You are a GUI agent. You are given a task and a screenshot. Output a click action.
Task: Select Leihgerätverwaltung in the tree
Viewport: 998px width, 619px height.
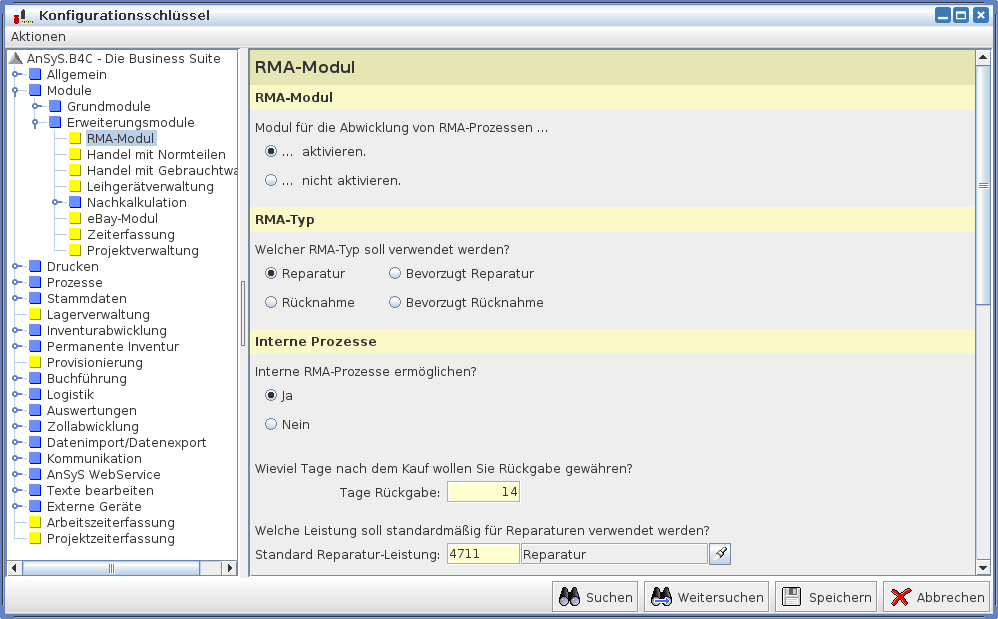click(150, 187)
